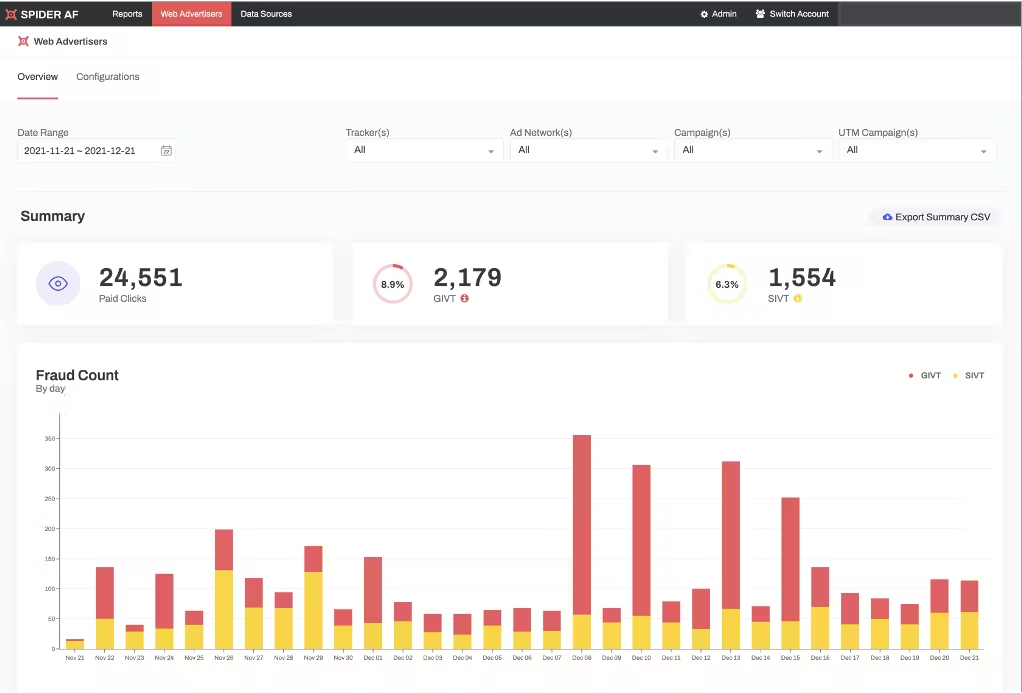Open the Campaign(s) dropdown
The height and width of the screenshot is (693, 1022).
pyautogui.click(x=752, y=151)
